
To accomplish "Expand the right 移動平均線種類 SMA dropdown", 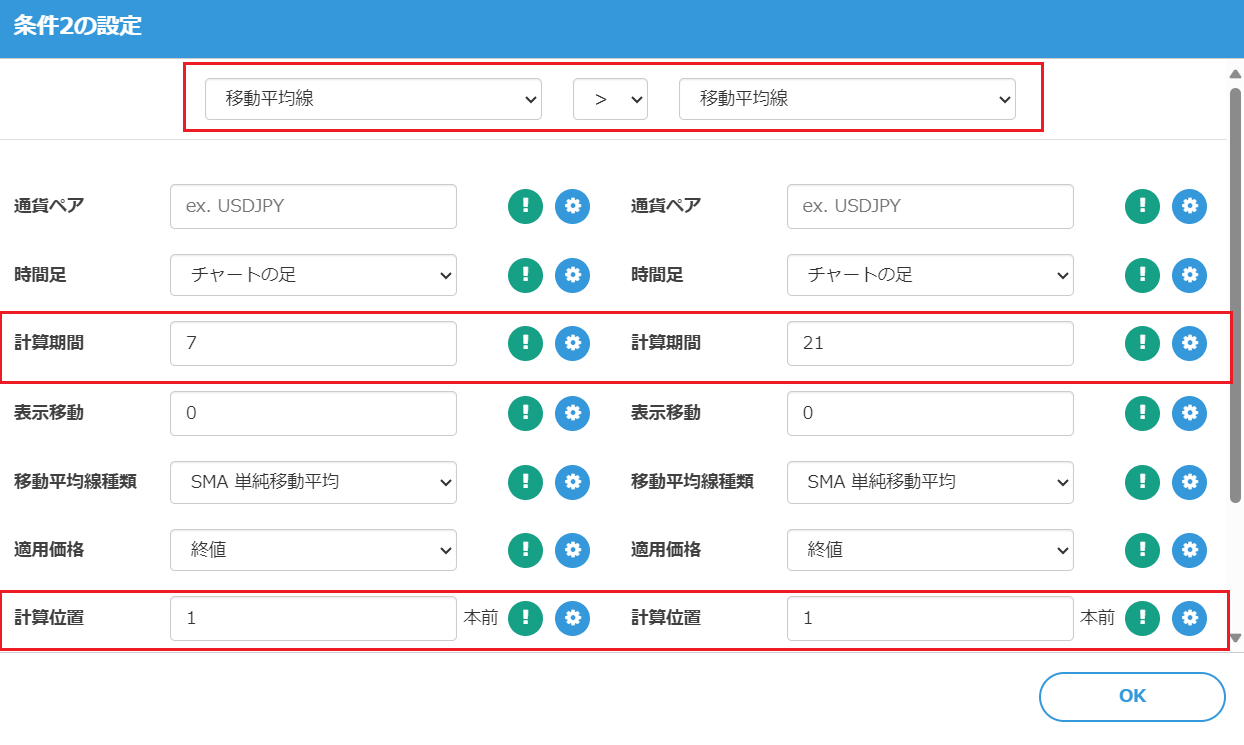I will pyautogui.click(x=930, y=481).
